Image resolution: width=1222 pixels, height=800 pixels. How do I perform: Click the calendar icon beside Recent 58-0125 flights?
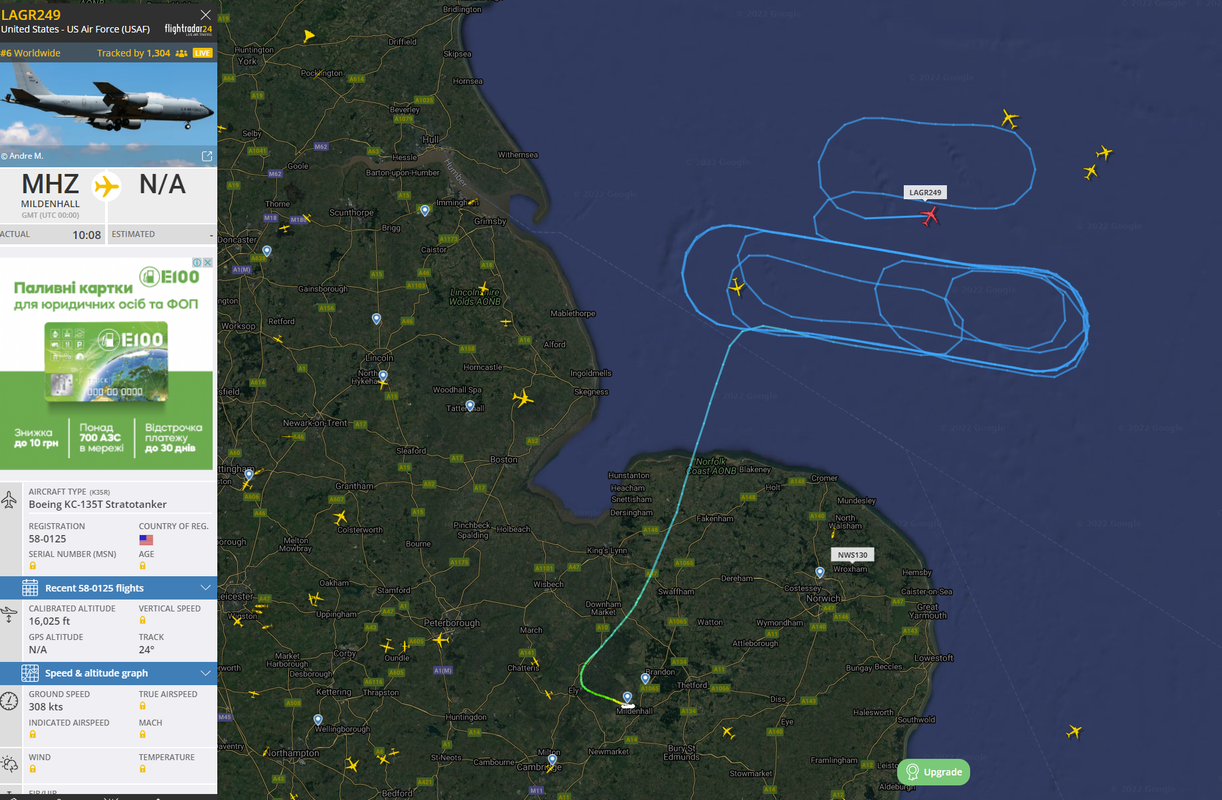coord(30,588)
